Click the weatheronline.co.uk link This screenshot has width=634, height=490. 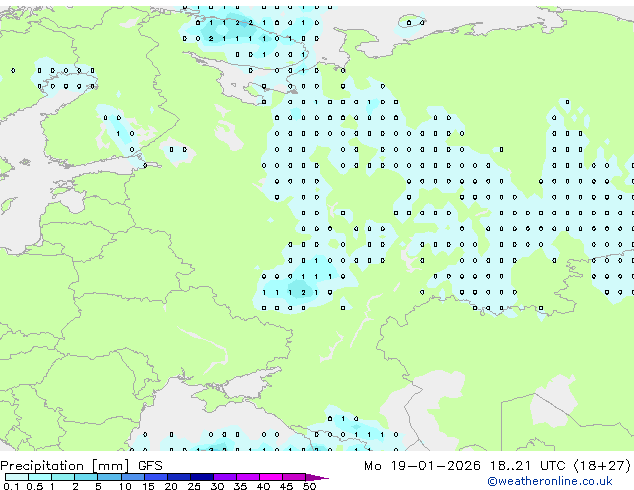(550, 481)
